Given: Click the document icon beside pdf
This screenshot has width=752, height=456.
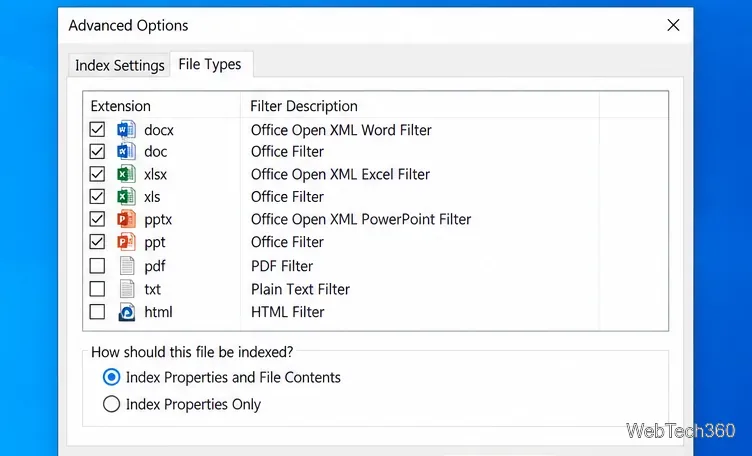Looking at the screenshot, I should point(127,266).
